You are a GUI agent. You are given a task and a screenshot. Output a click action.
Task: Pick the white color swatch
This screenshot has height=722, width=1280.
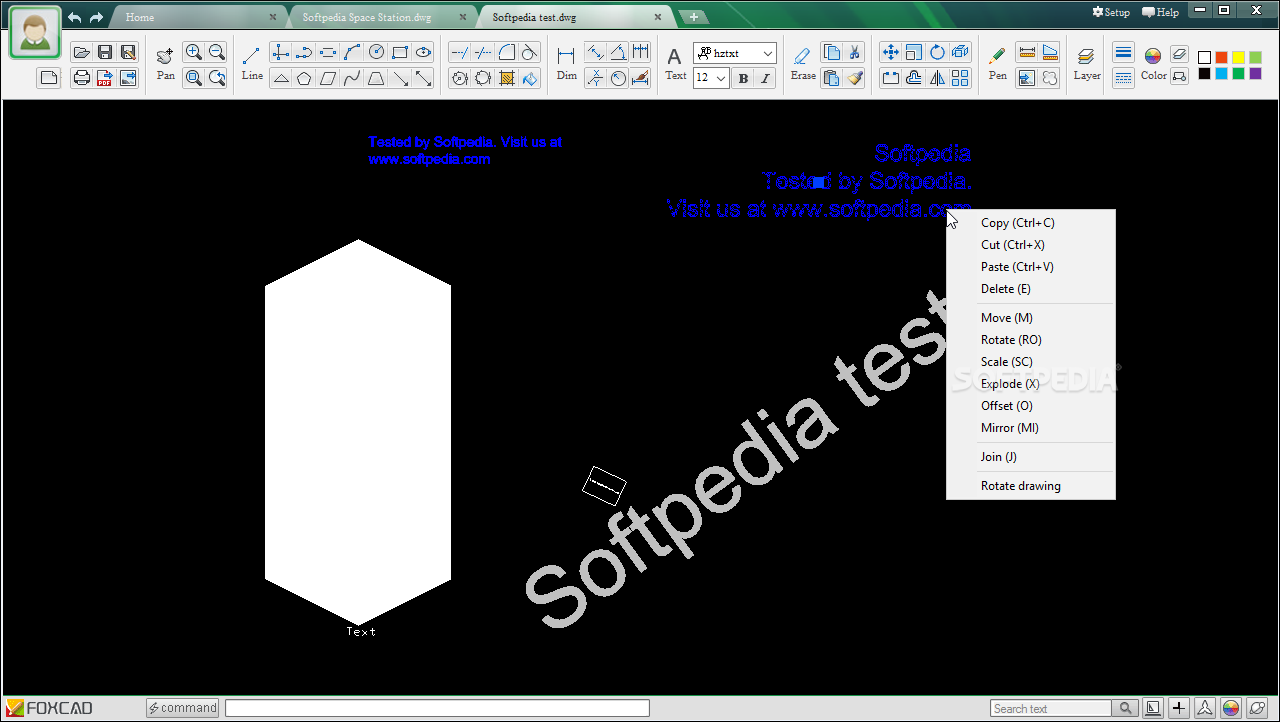[x=1204, y=58]
